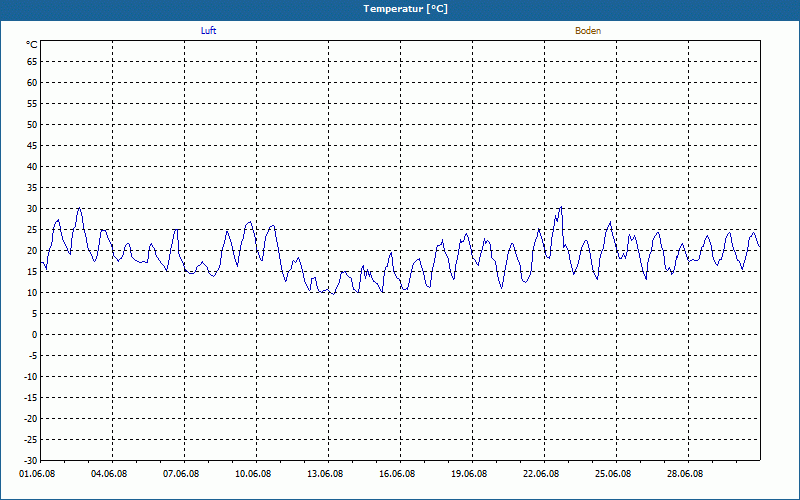Click the Boden legend label
Viewport: 800px width, 500px height.
click(588, 31)
